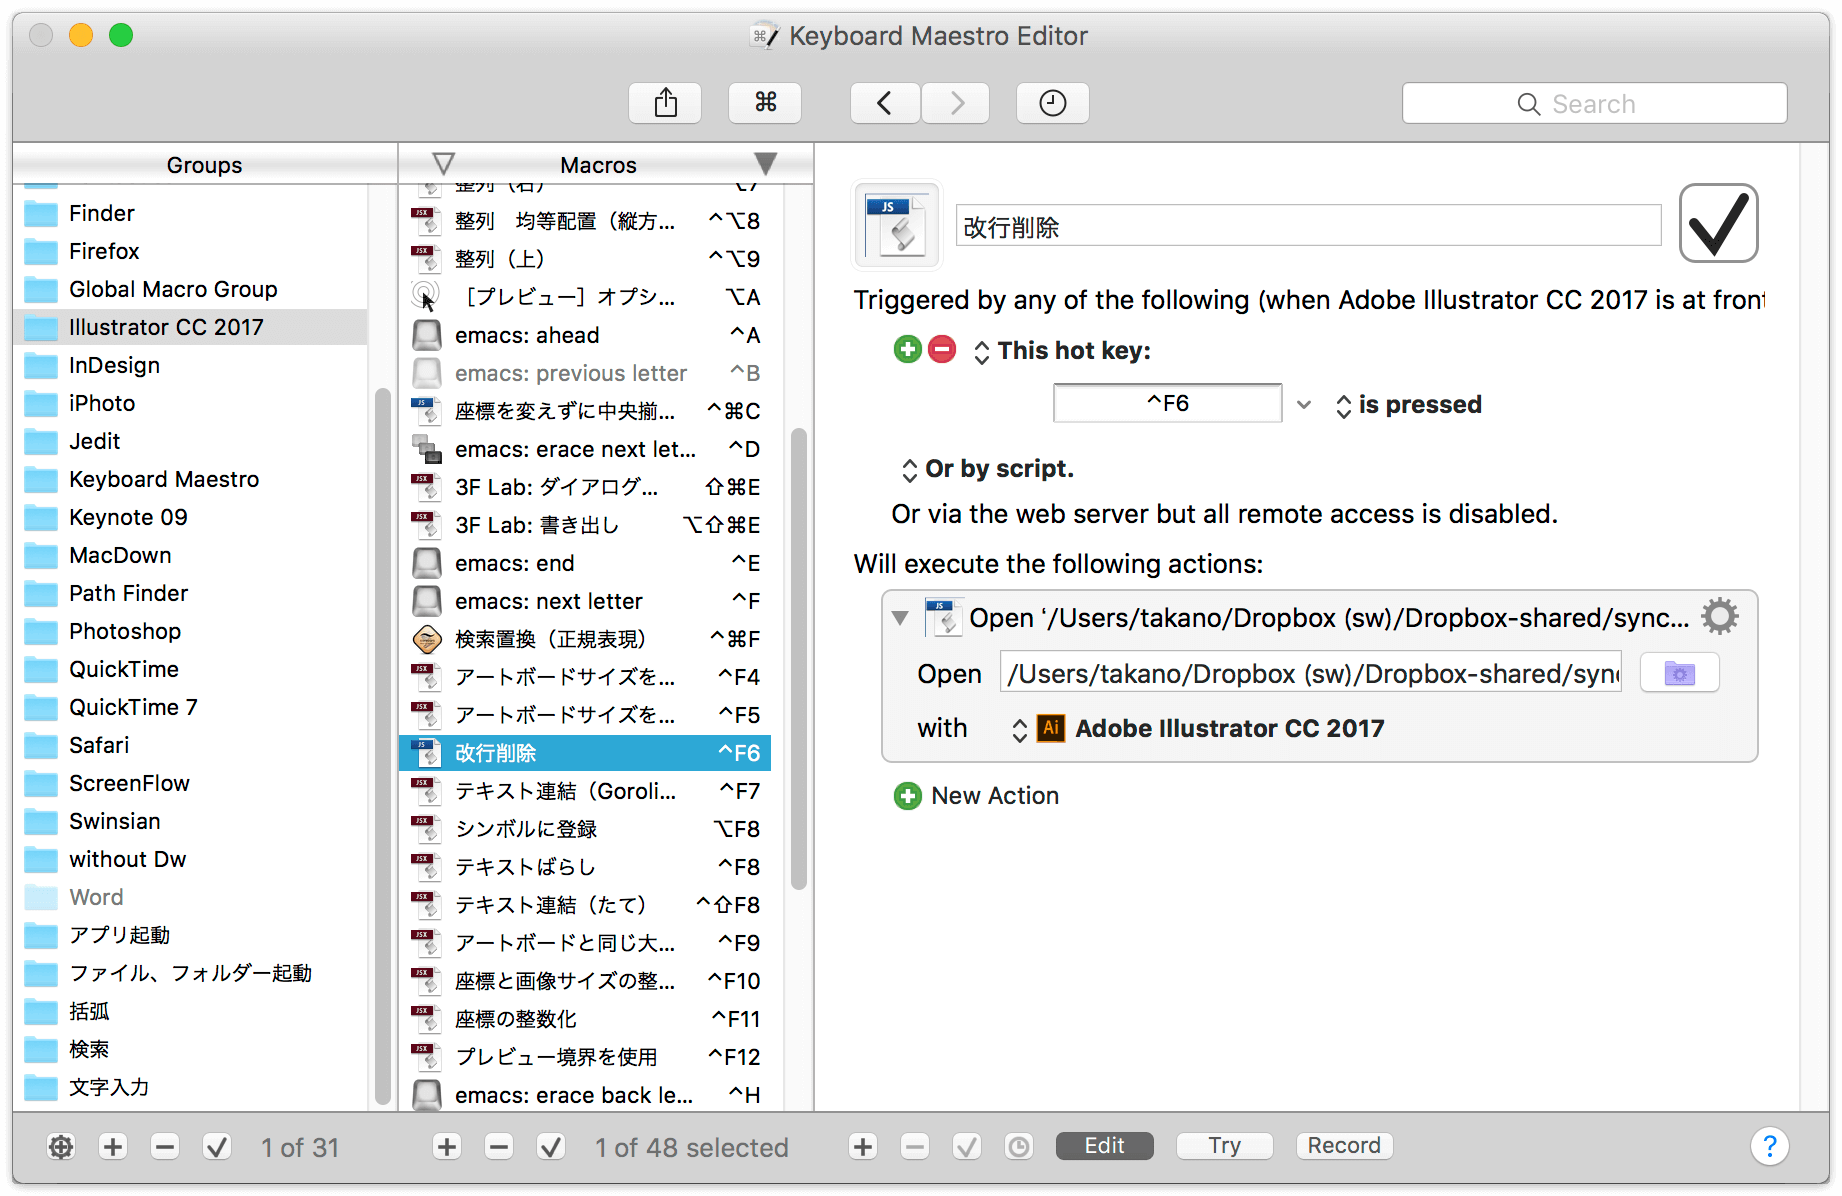1842x1196 pixels.
Task: Add action using bottom plus button
Action: point(863,1146)
